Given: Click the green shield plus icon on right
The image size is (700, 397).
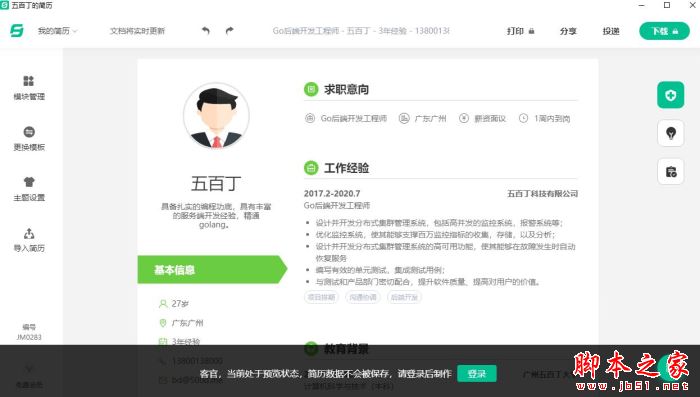Looking at the screenshot, I should [671, 95].
